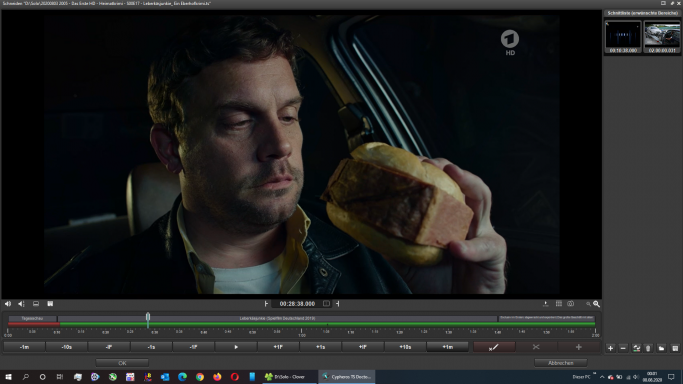The image size is (683, 384).
Task: Click the download arrow icon above timeline
Action: (545, 304)
